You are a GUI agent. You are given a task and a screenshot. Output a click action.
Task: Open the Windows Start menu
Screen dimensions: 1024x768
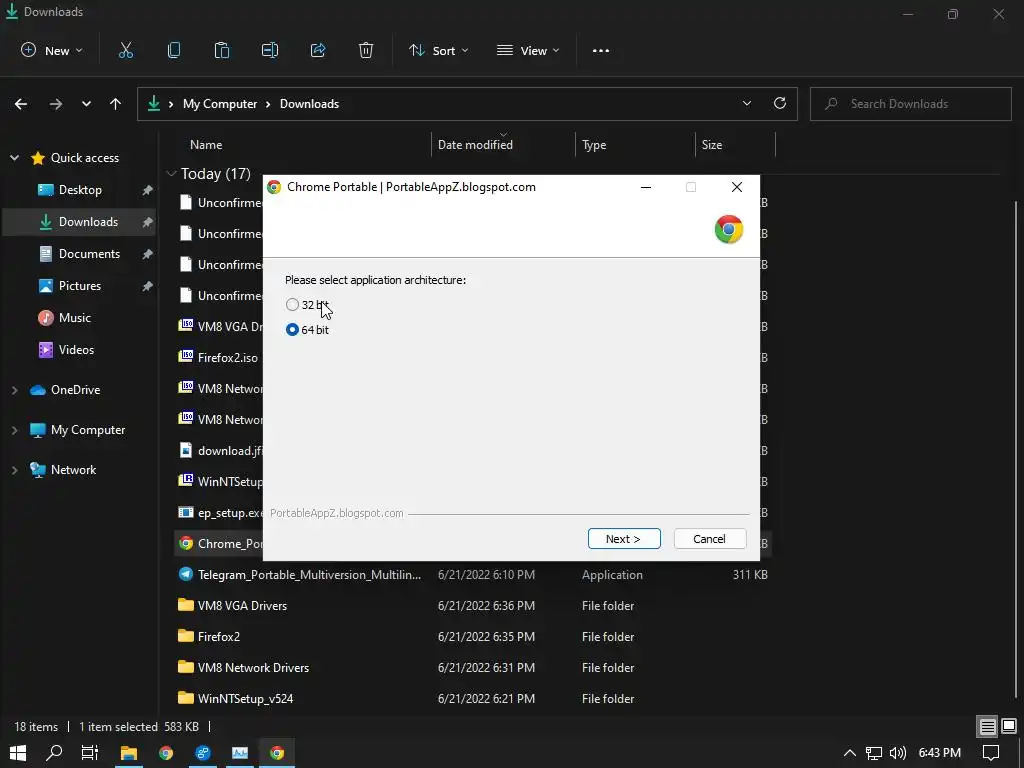tap(18, 753)
